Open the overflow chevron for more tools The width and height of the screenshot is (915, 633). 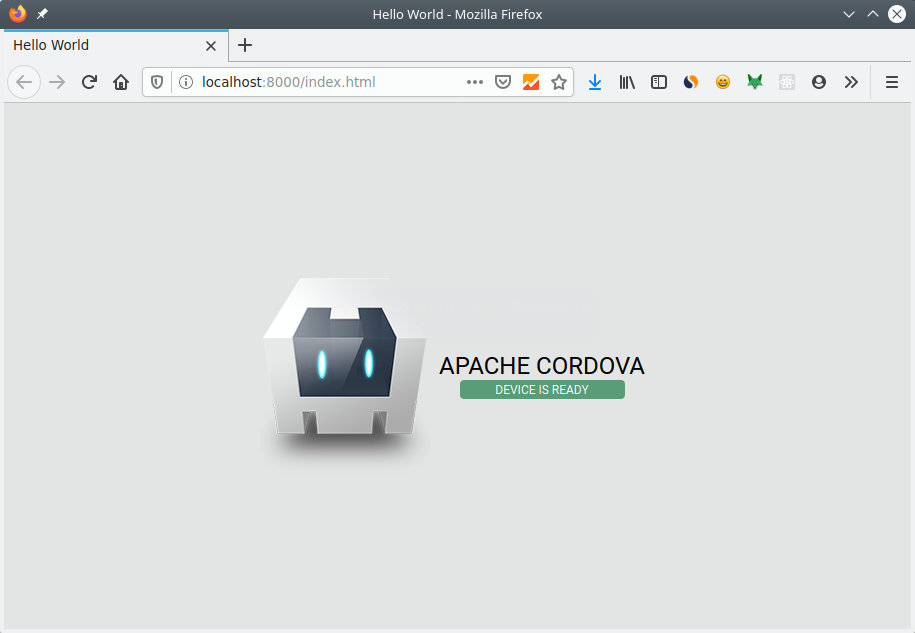coord(851,82)
